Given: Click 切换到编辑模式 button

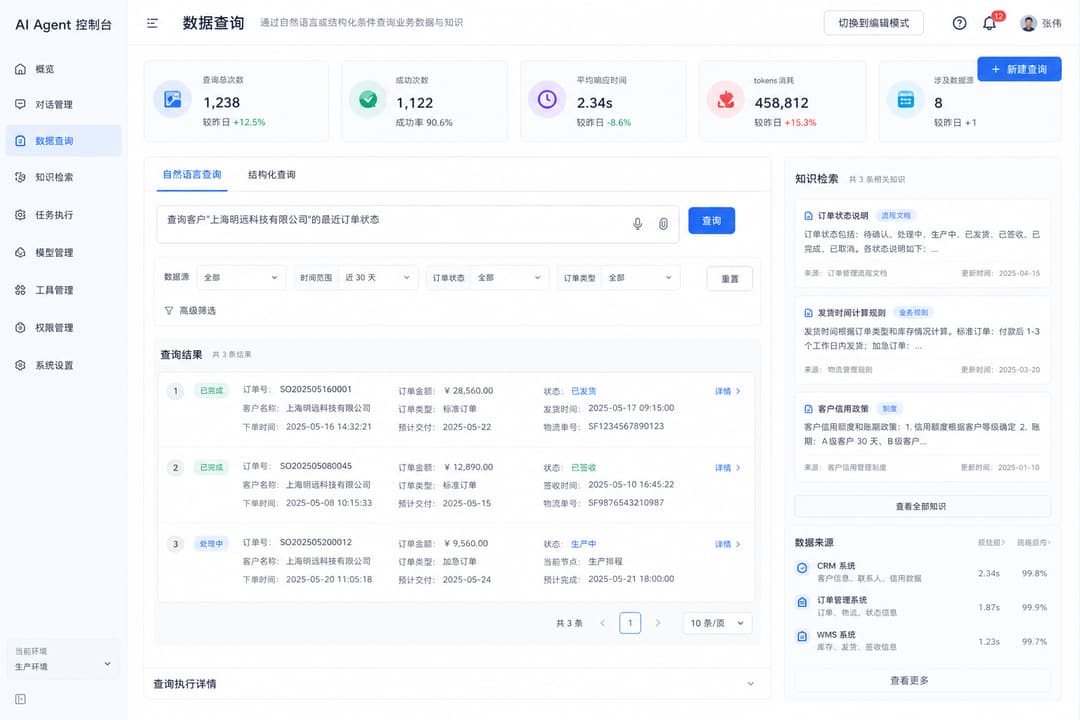Looking at the screenshot, I should pyautogui.click(x=873, y=23).
